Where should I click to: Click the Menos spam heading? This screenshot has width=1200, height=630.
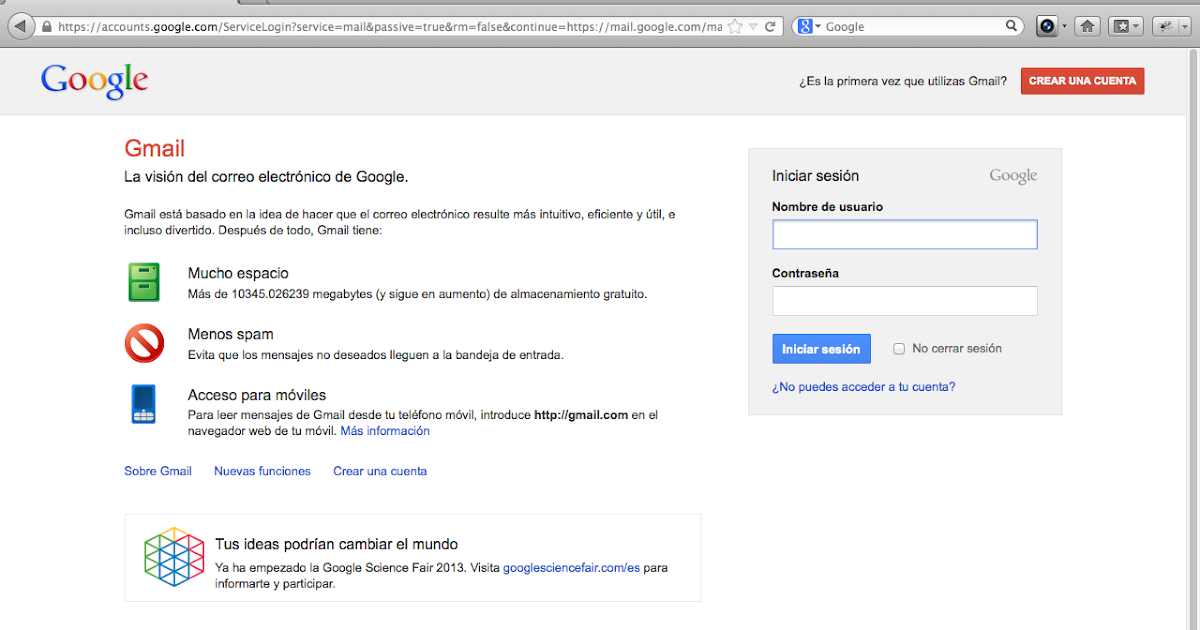(231, 334)
